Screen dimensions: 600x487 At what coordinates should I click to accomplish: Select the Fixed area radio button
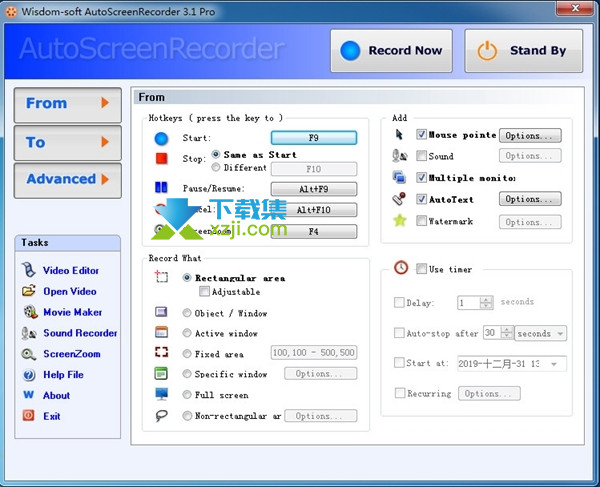click(x=187, y=354)
